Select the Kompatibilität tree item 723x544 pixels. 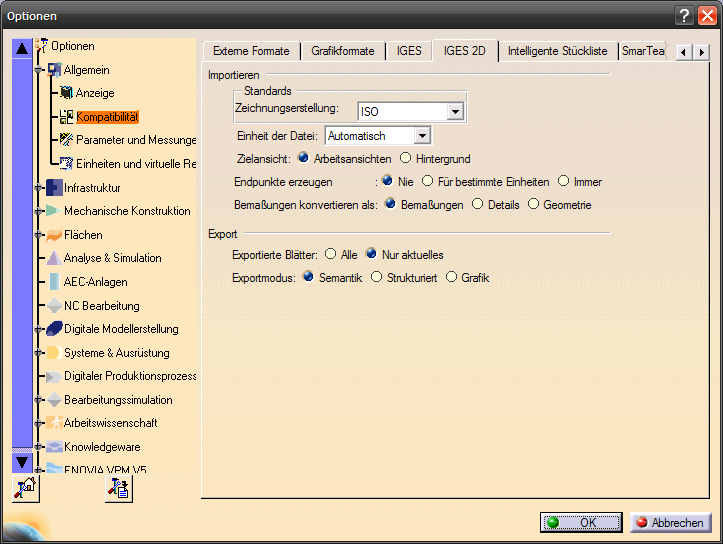[107, 117]
